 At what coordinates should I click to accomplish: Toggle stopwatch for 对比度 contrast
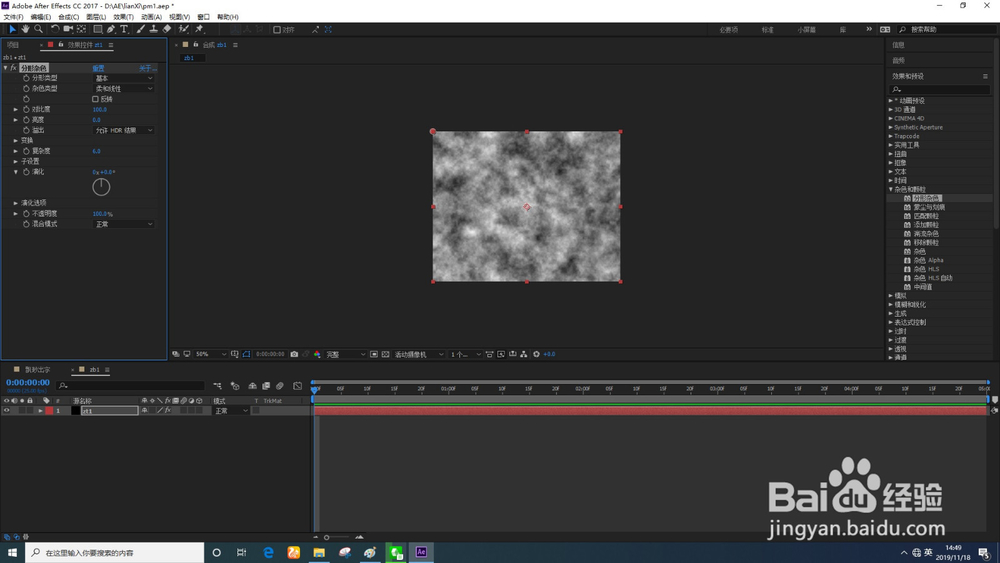tap(26, 109)
